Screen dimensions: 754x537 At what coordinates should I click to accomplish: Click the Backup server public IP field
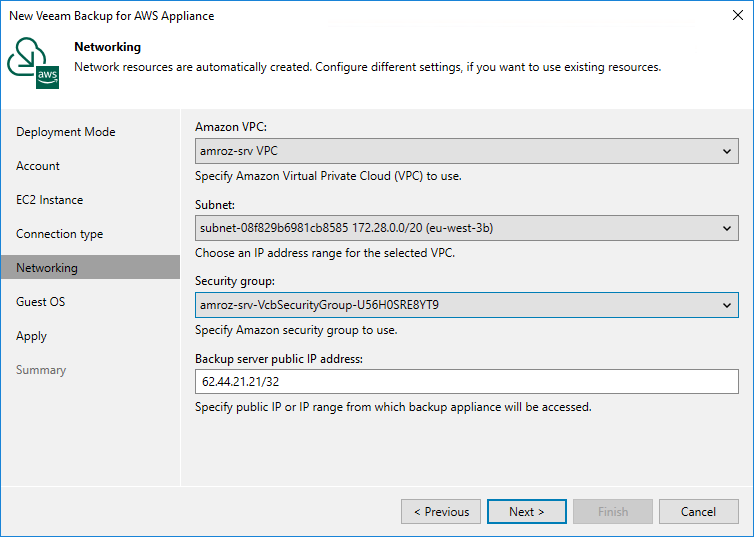click(466, 382)
